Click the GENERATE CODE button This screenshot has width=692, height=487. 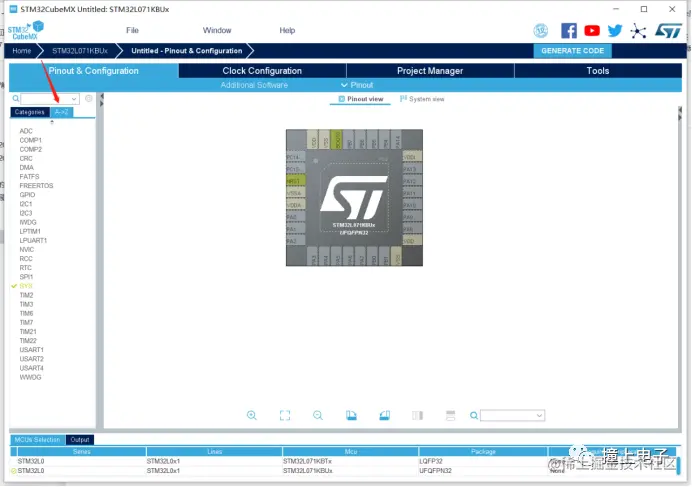pos(572,51)
